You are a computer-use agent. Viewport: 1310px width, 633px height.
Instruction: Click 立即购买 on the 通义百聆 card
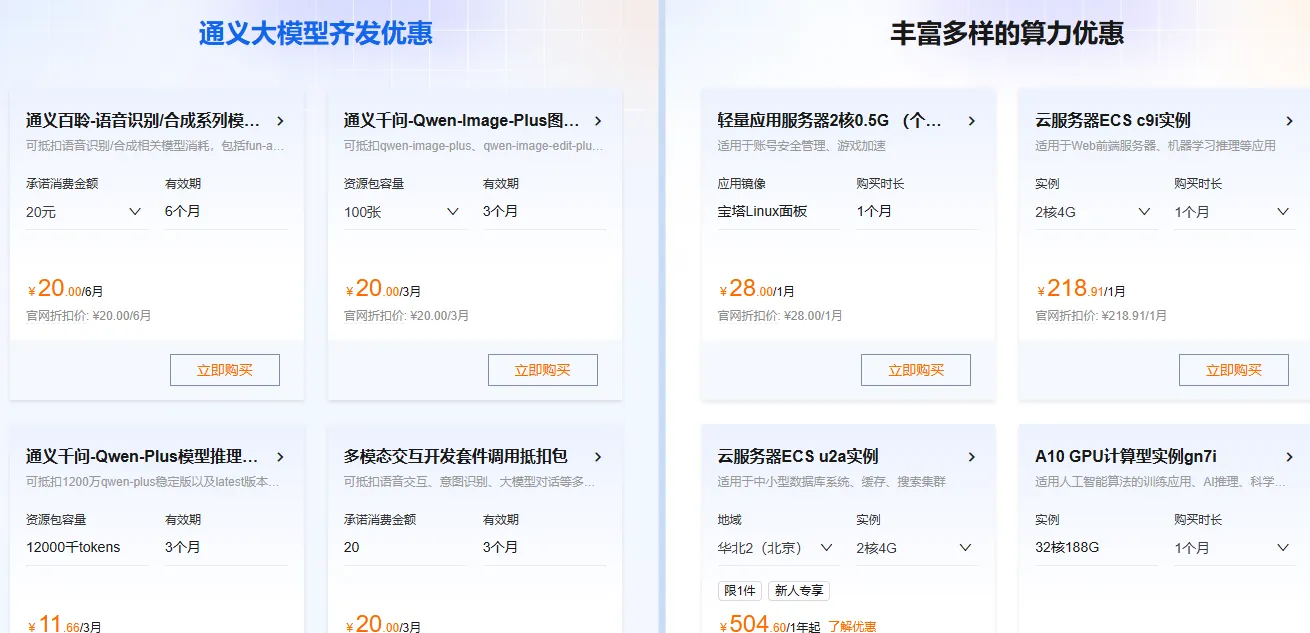[224, 369]
